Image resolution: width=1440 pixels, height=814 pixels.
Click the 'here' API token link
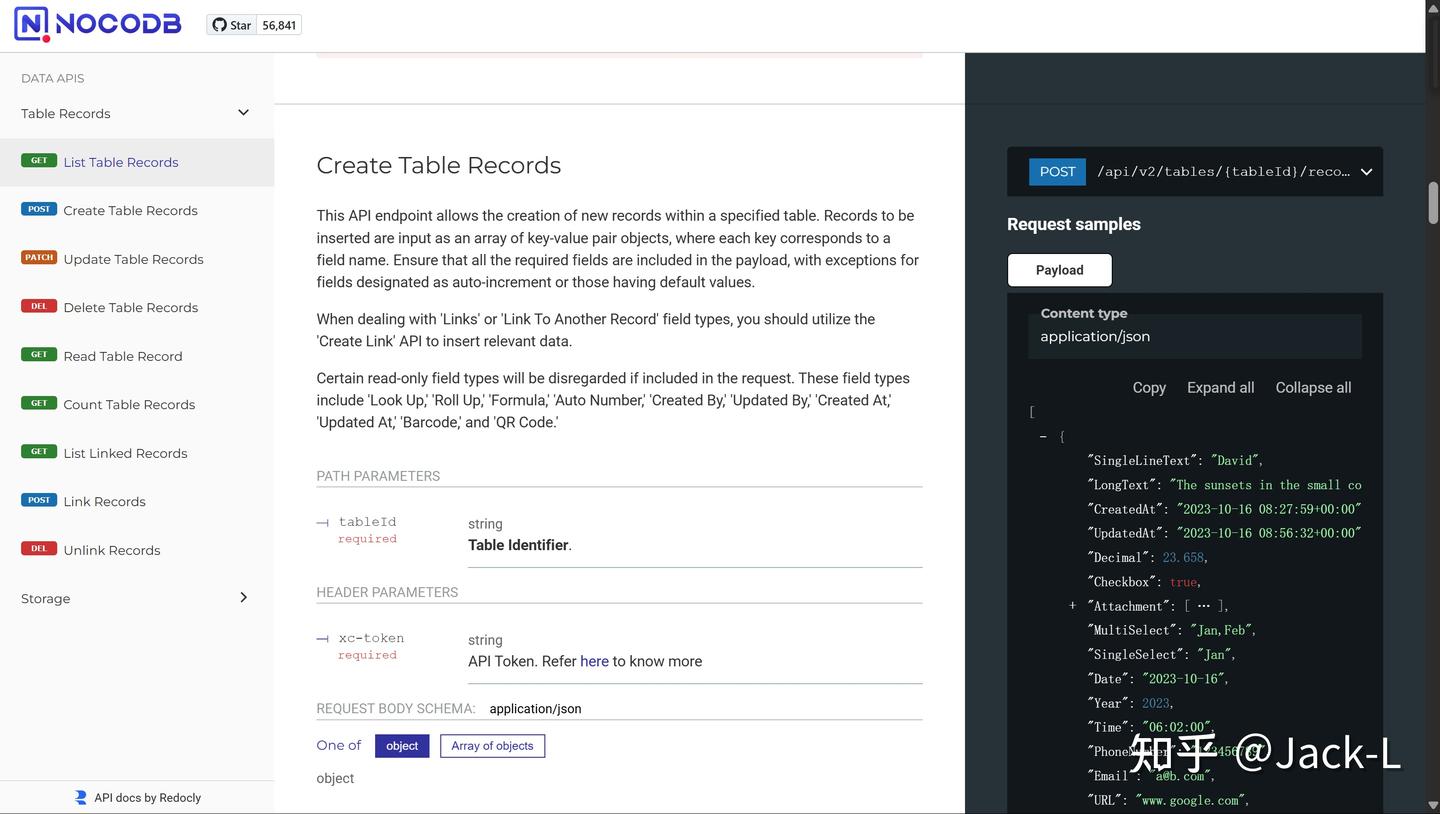pyautogui.click(x=594, y=661)
